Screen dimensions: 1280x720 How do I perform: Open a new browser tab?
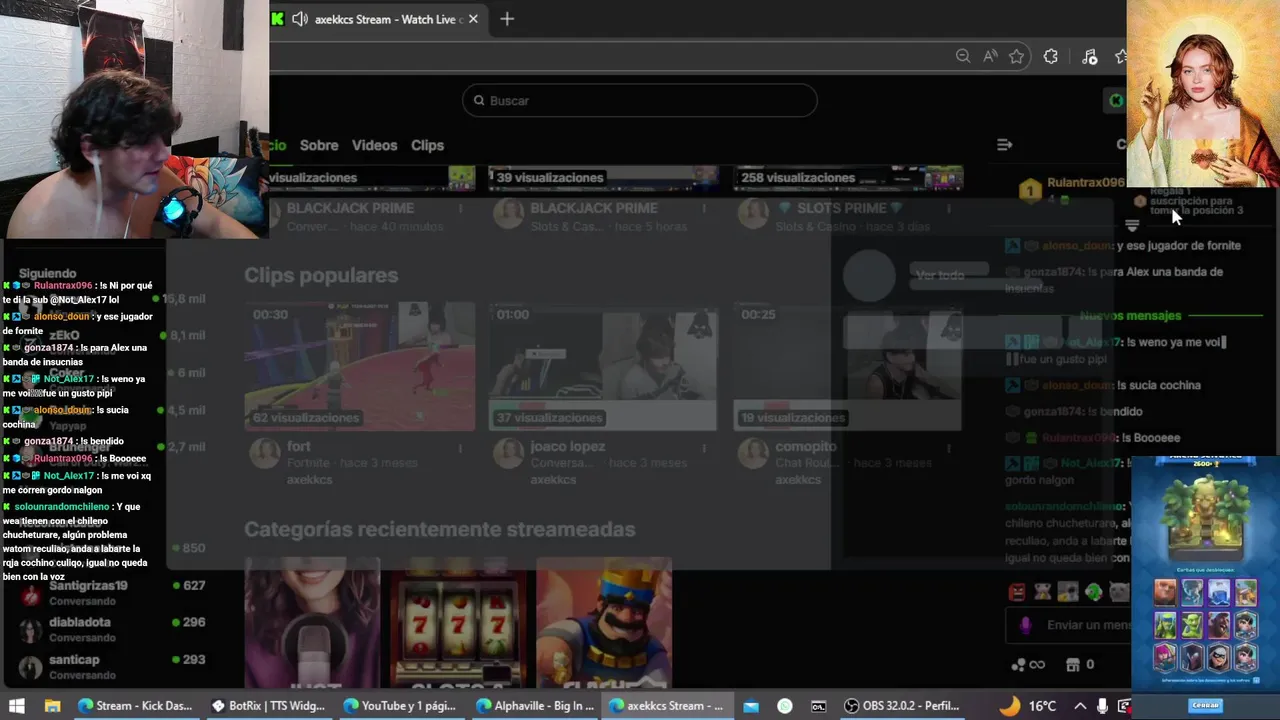507,19
